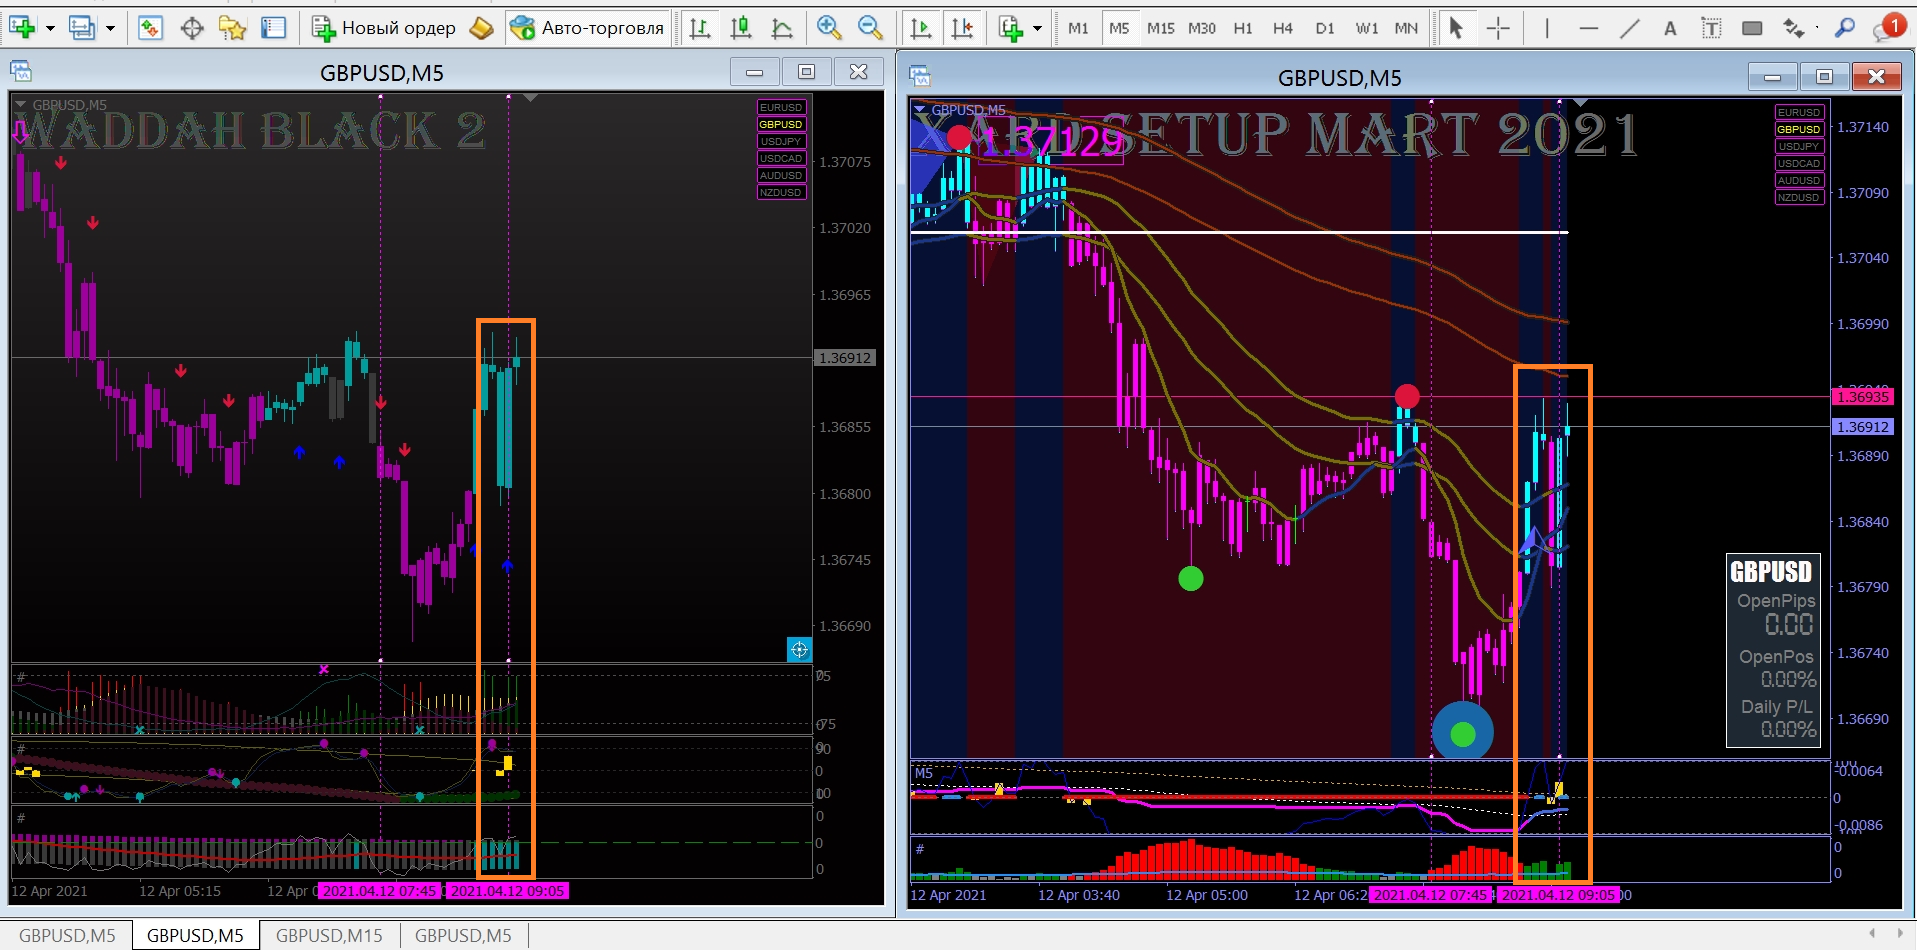The height and width of the screenshot is (950, 1917).
Task: Click the zoom out magnifier icon
Action: click(x=870, y=28)
